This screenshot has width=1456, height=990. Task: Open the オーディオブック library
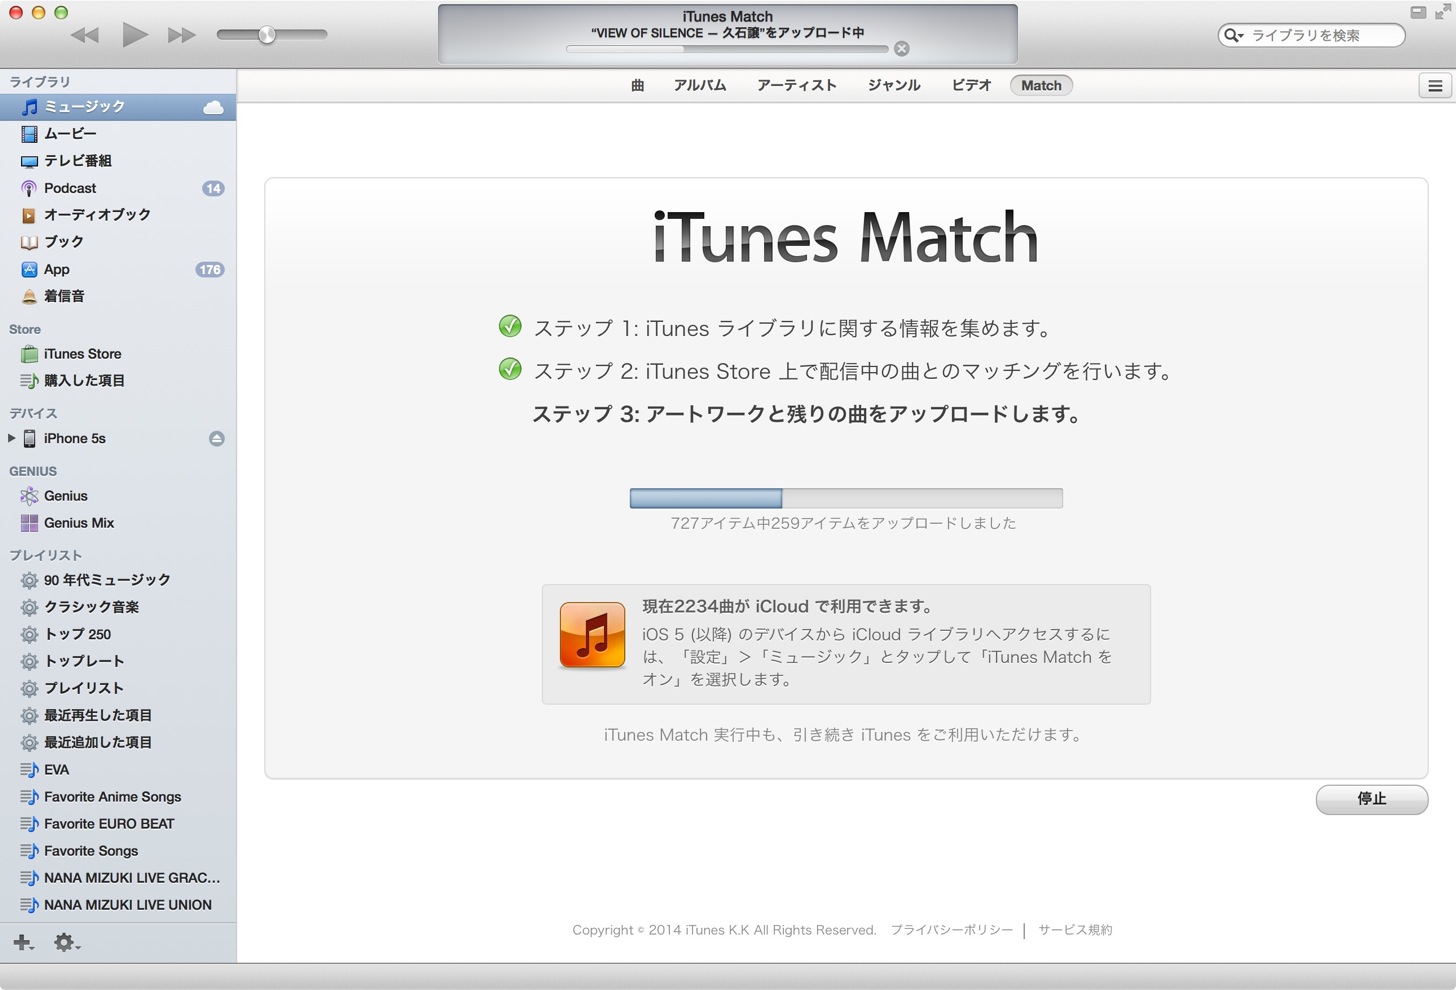point(118,215)
